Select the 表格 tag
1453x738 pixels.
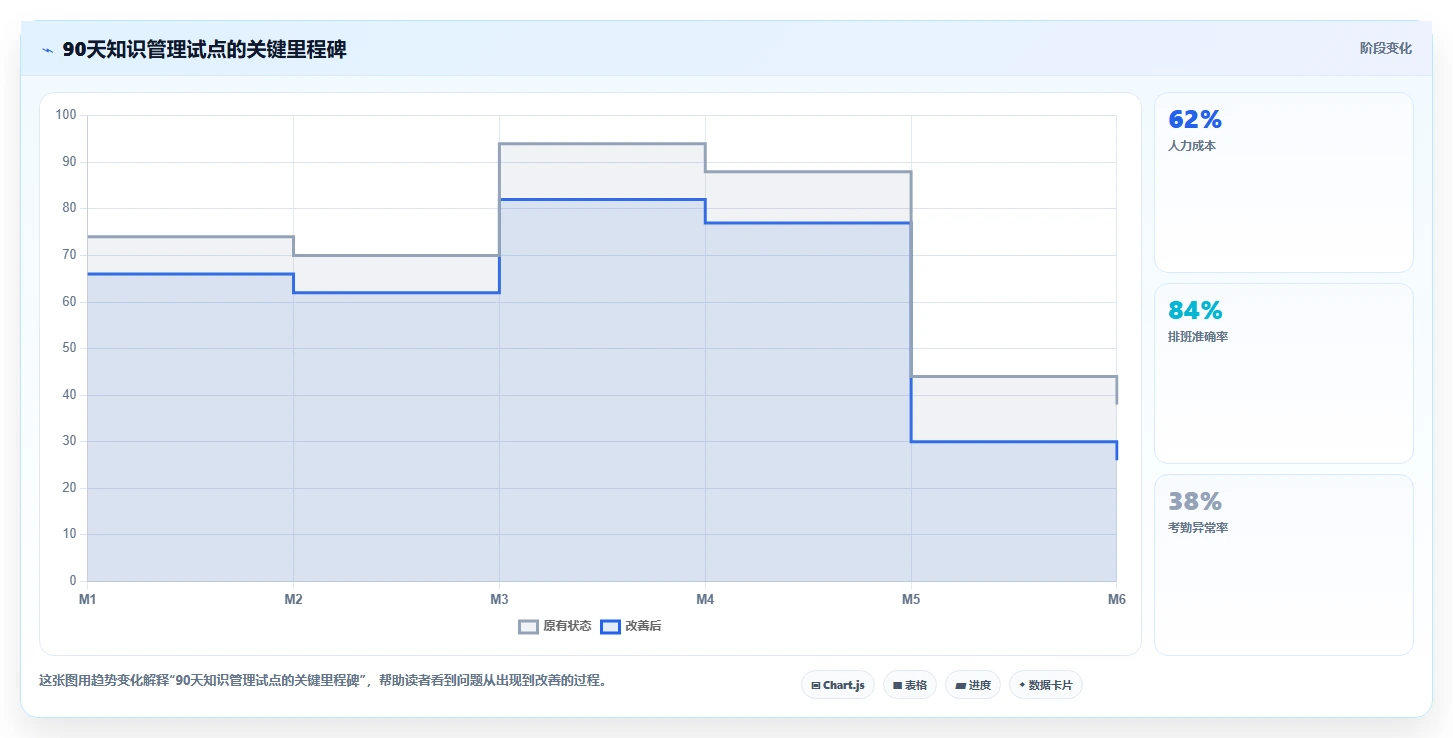910,685
